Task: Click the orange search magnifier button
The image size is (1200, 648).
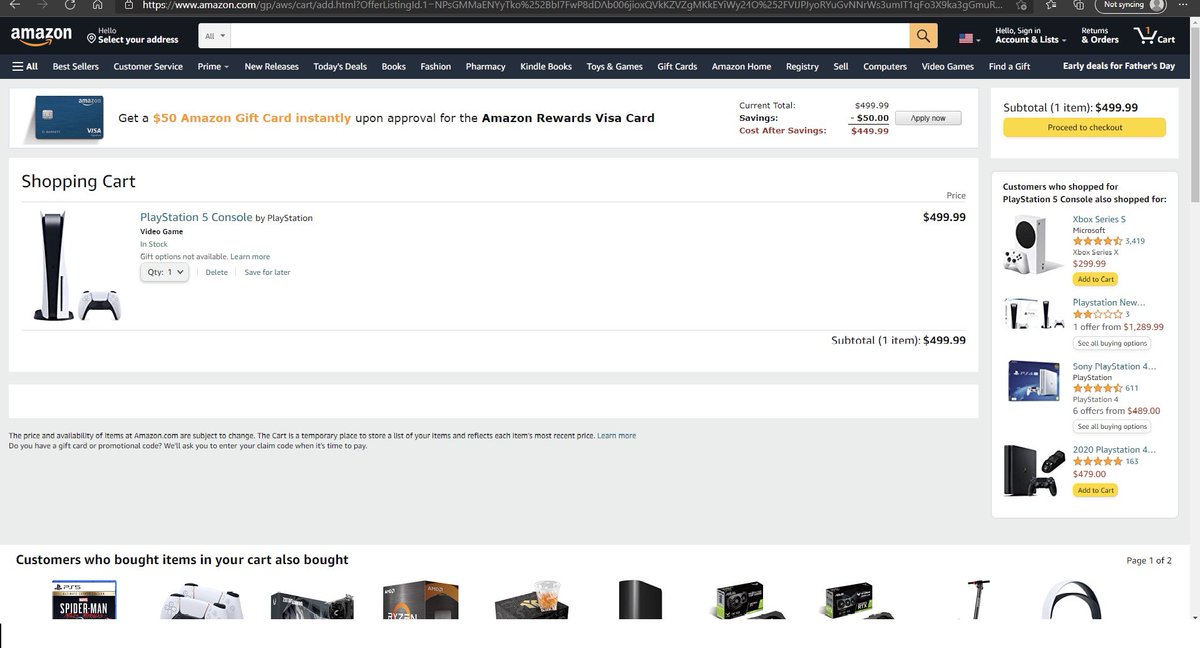Action: (923, 36)
